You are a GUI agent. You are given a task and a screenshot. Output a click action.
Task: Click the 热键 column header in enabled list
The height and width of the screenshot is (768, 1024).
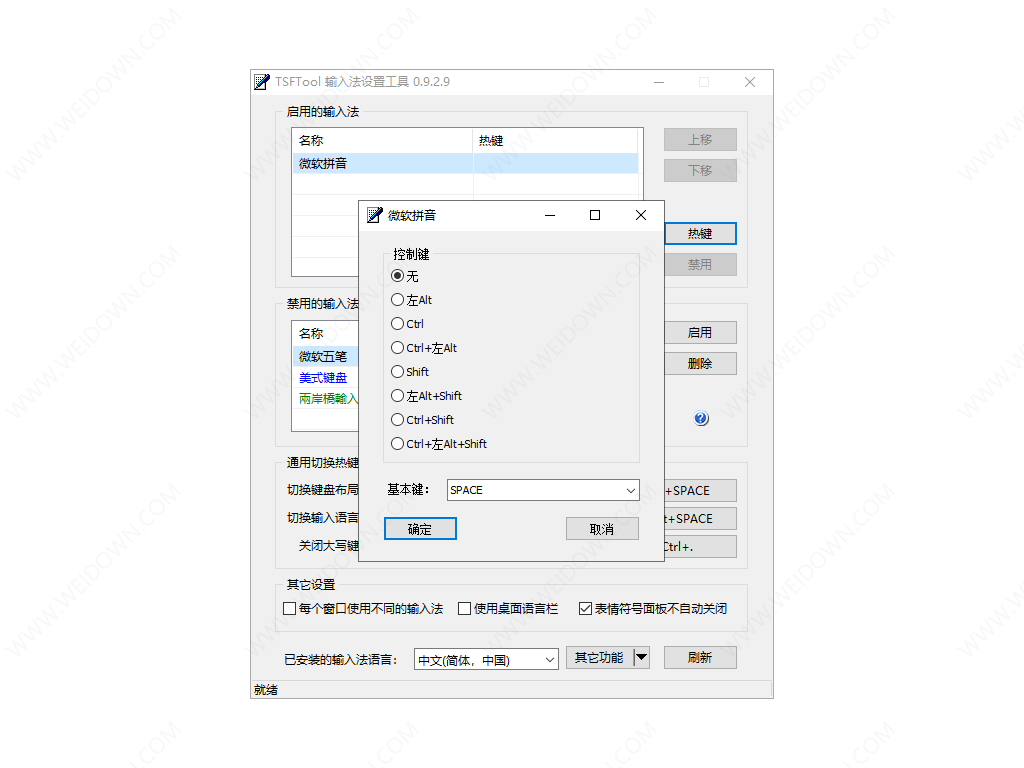[555, 140]
